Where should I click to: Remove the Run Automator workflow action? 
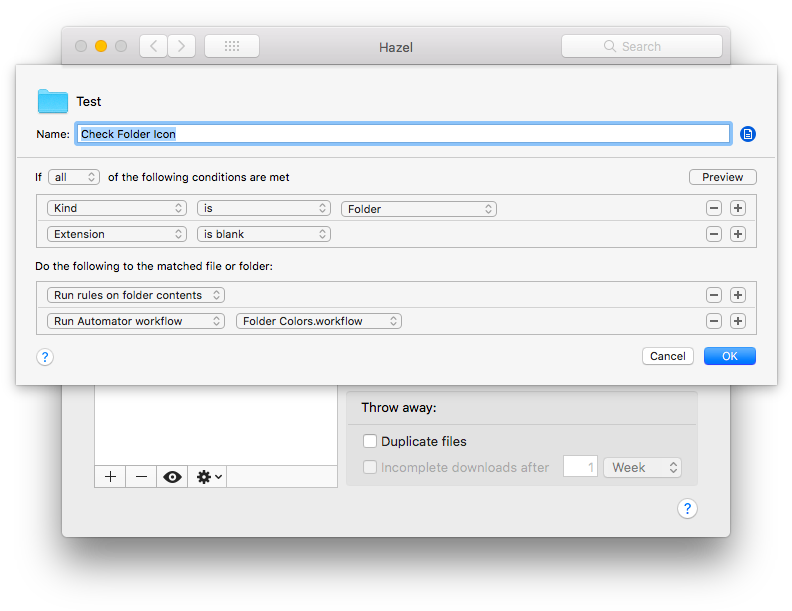point(713,321)
